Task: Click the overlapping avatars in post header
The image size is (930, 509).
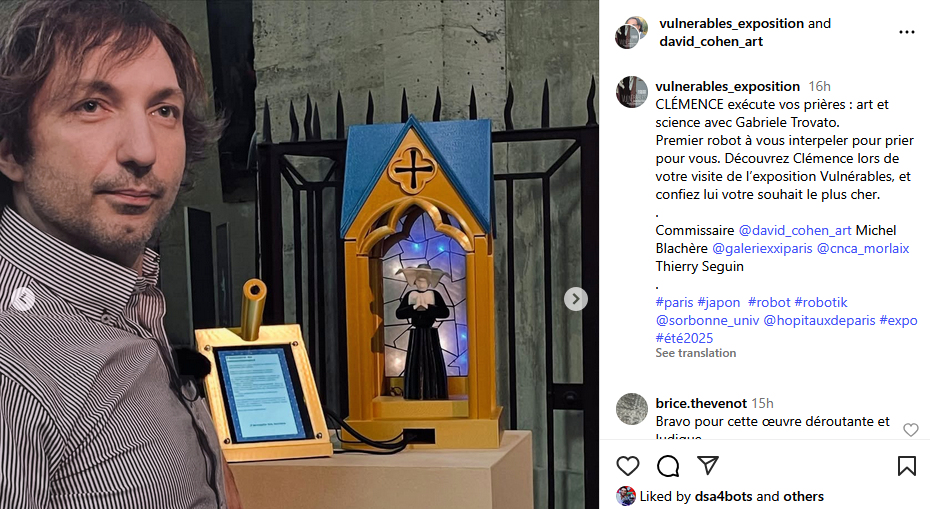Action: coord(632,33)
